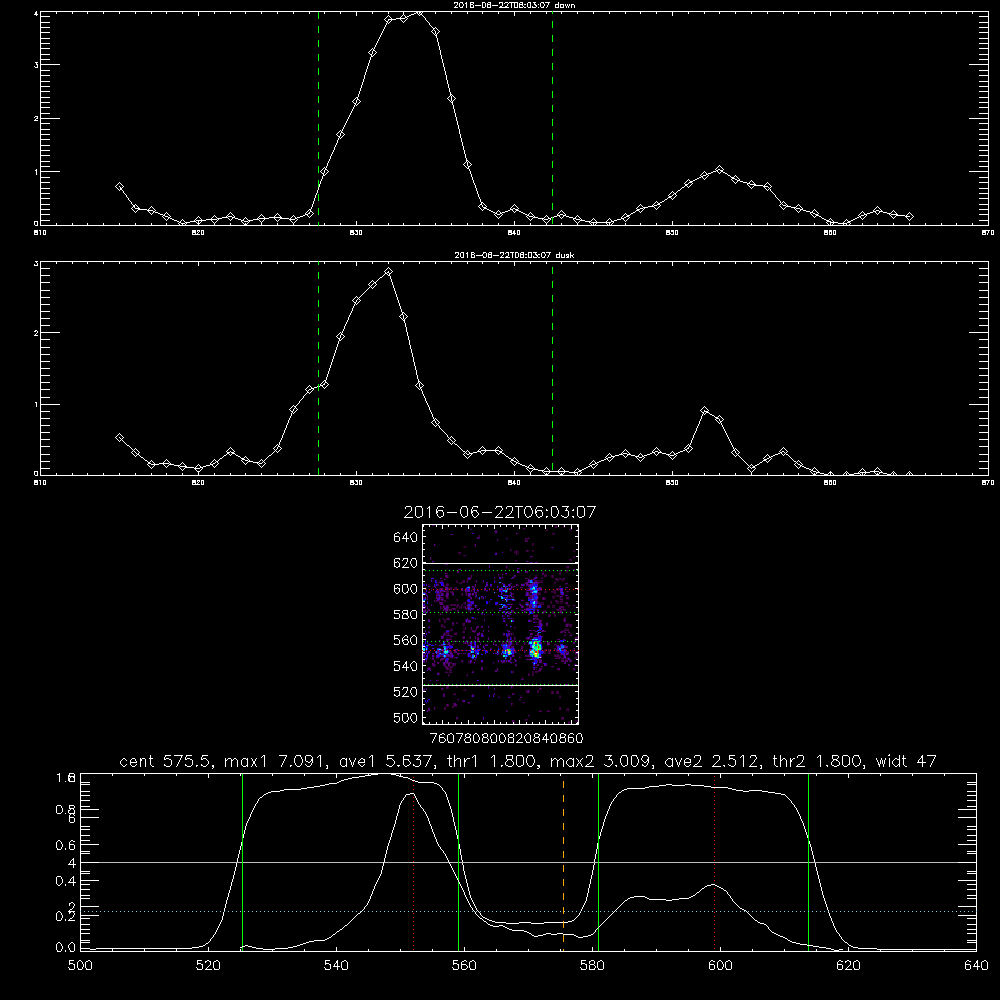Click bottom plot x-axis label '580'
Image resolution: width=1000 pixels, height=1000 pixels.
click(592, 966)
